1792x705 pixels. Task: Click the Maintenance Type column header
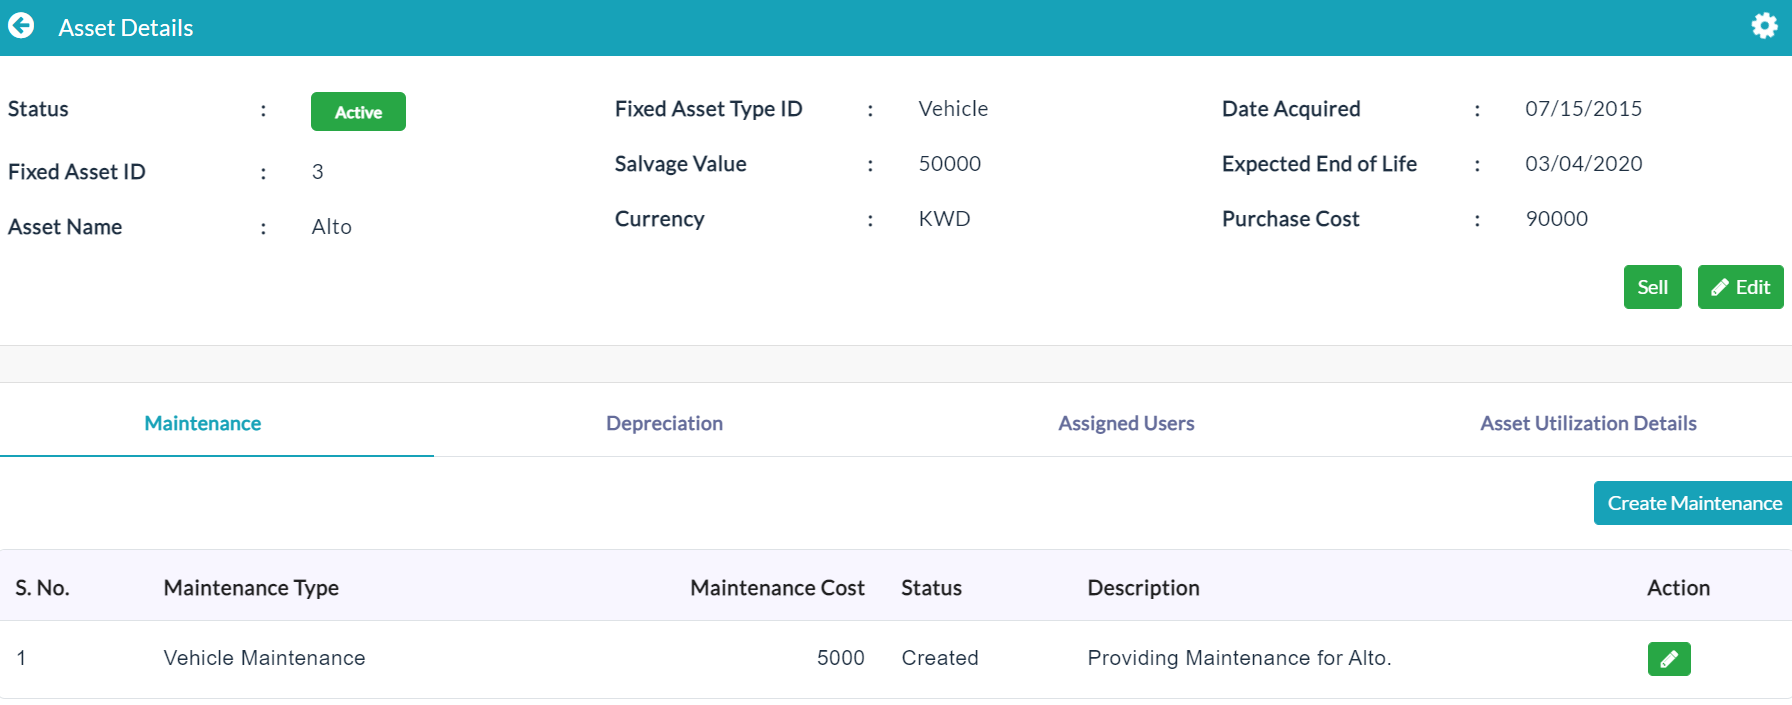pyautogui.click(x=251, y=588)
